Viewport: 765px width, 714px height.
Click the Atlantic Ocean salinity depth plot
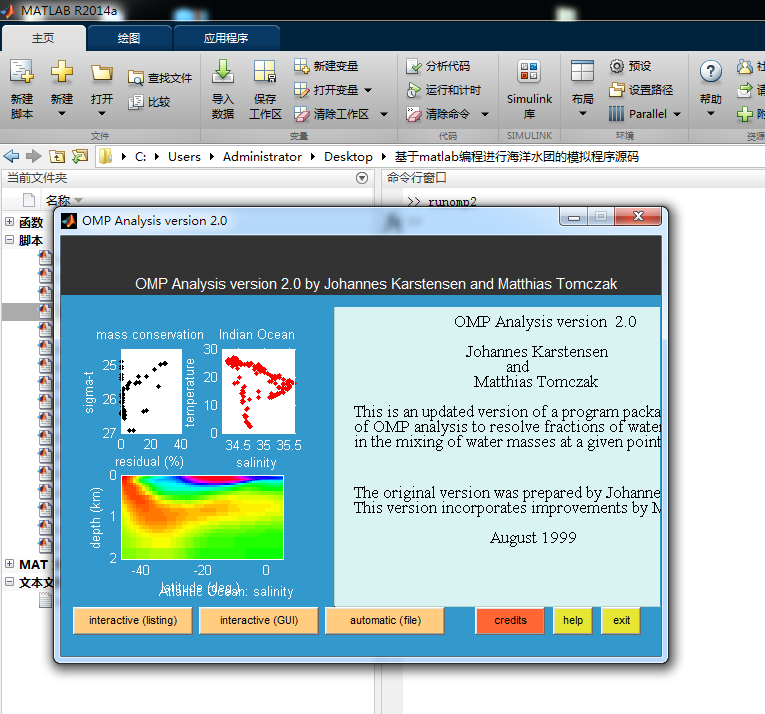point(202,518)
